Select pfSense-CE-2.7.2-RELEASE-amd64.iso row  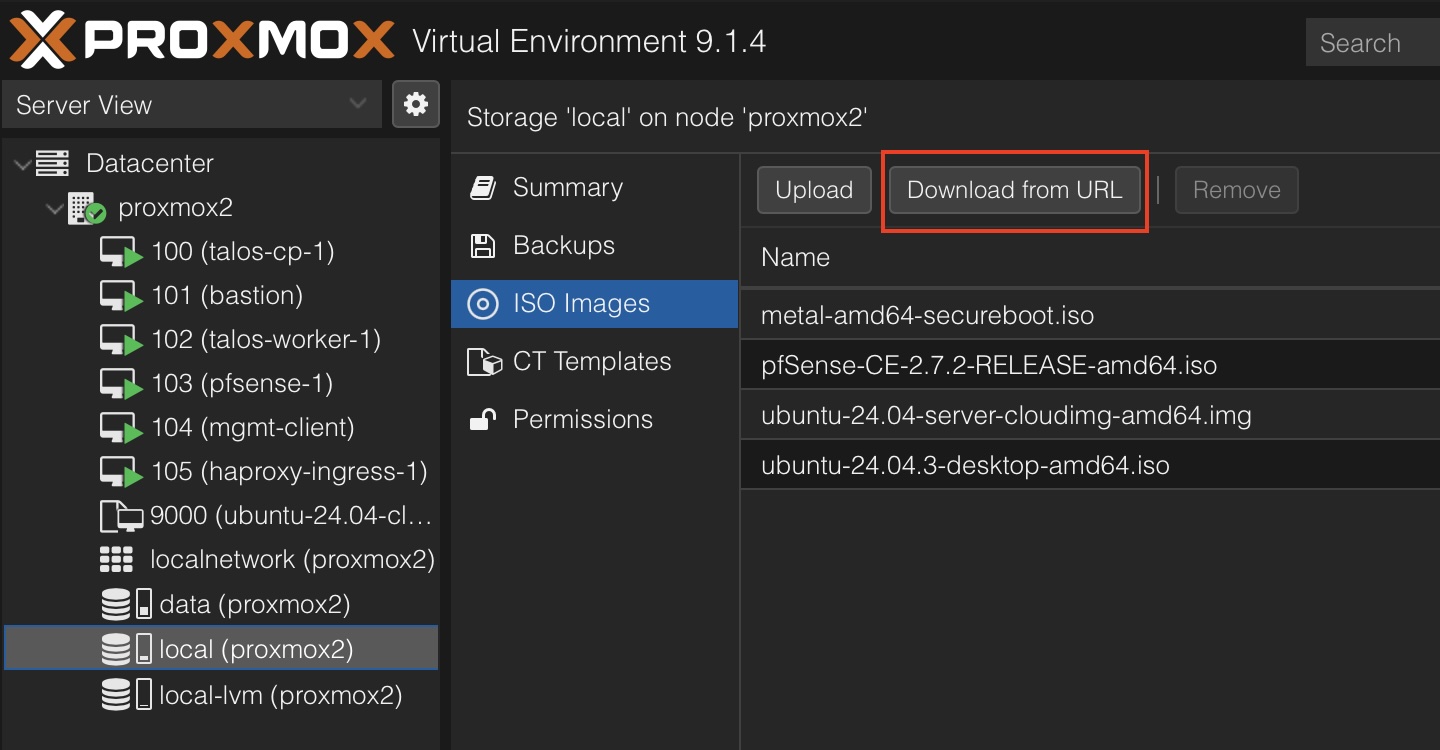click(988, 365)
